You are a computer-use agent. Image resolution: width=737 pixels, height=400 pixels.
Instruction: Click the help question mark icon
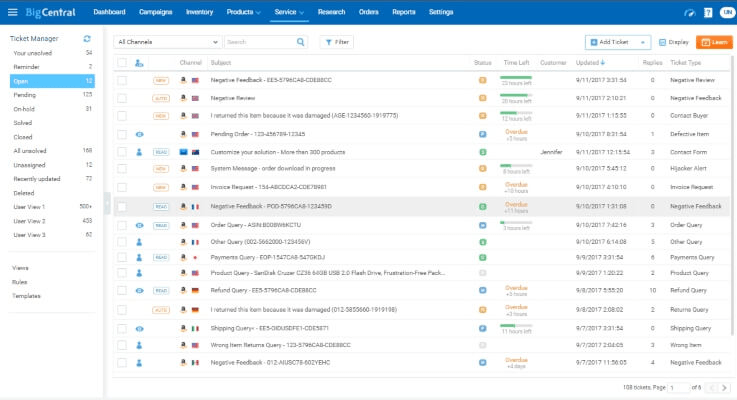(708, 13)
